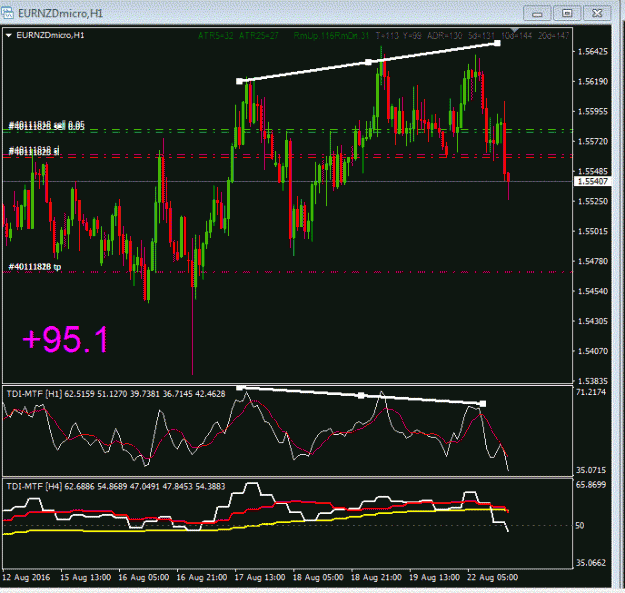Image resolution: width=625 pixels, height=593 pixels.
Task: Click the '12 Aug 2016' time axis label
Action: (26, 577)
